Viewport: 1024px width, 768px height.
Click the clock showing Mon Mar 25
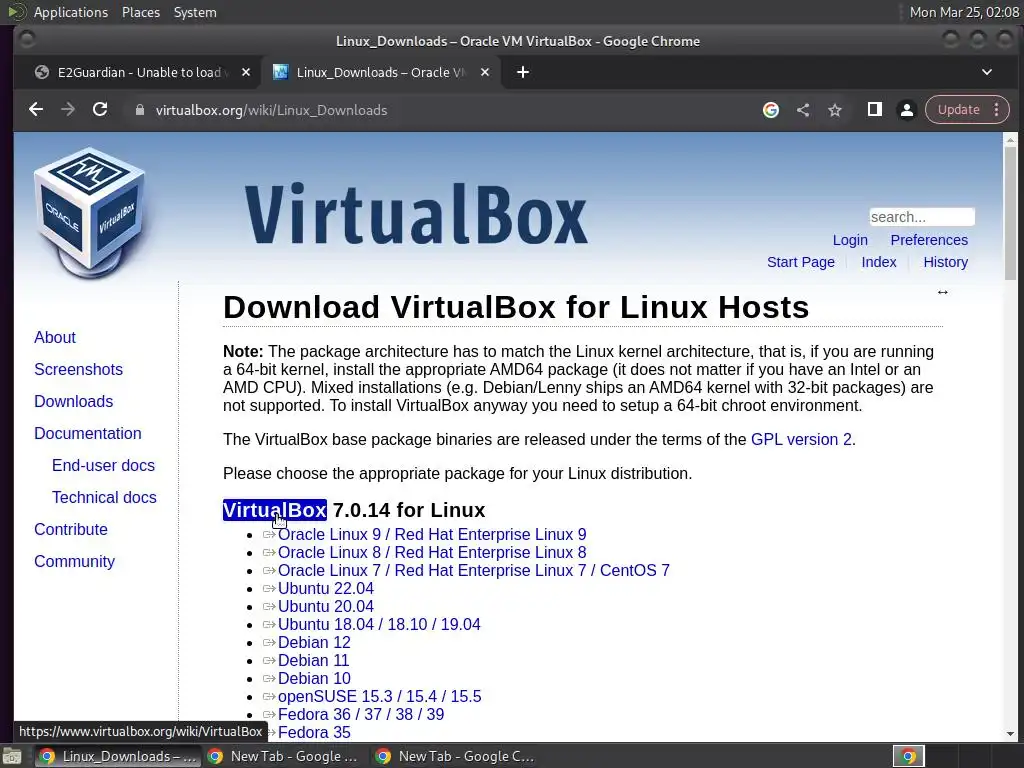point(964,12)
